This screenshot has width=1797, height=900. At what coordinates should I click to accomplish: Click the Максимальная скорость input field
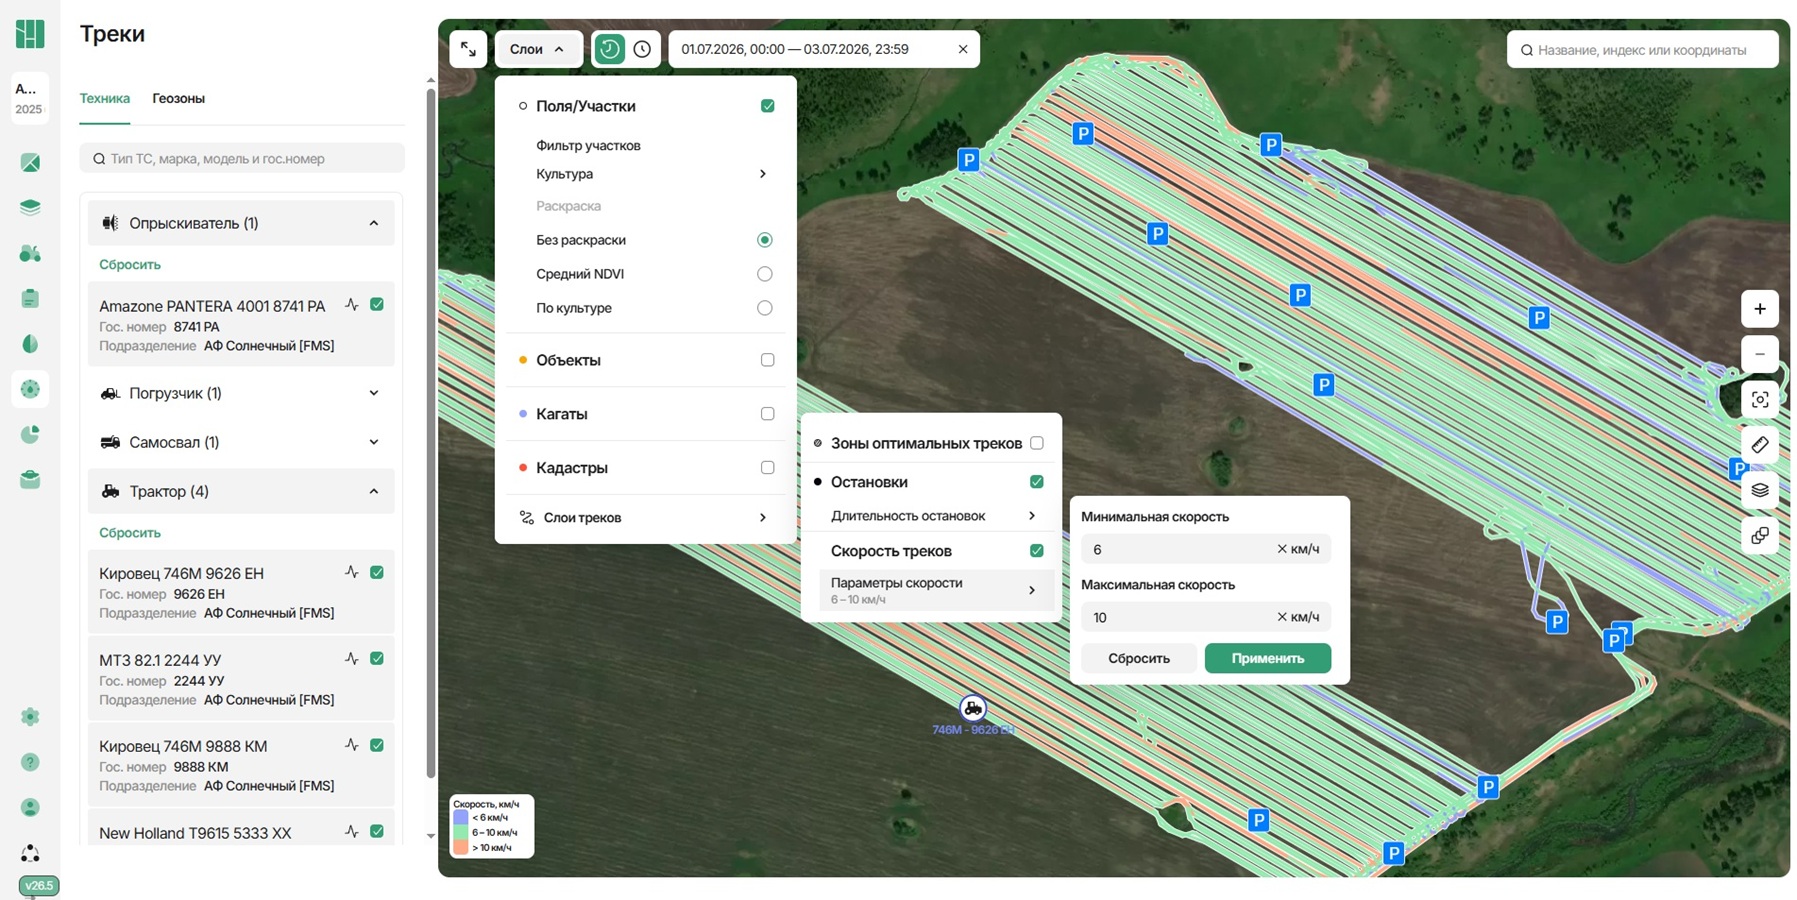tap(1206, 617)
